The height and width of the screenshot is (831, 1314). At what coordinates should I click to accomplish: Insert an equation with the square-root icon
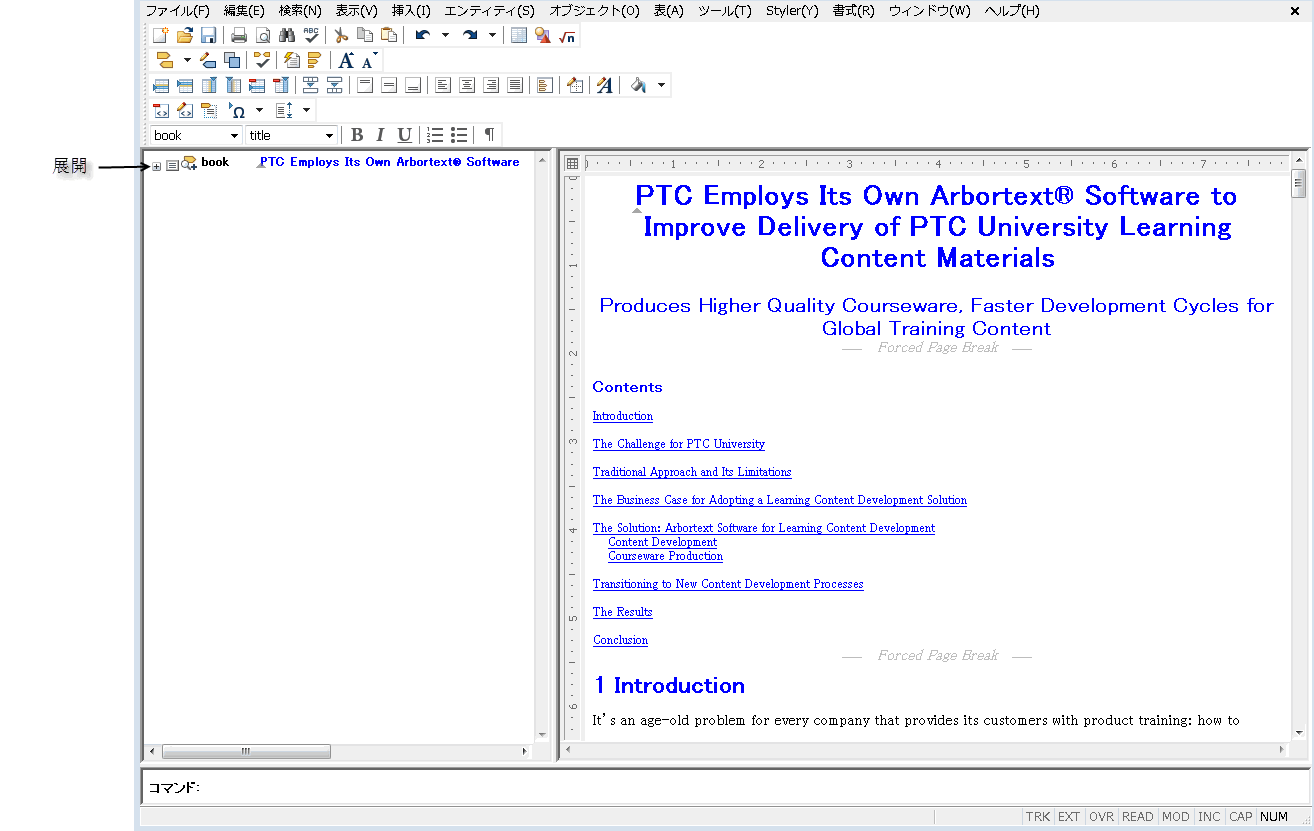567,36
